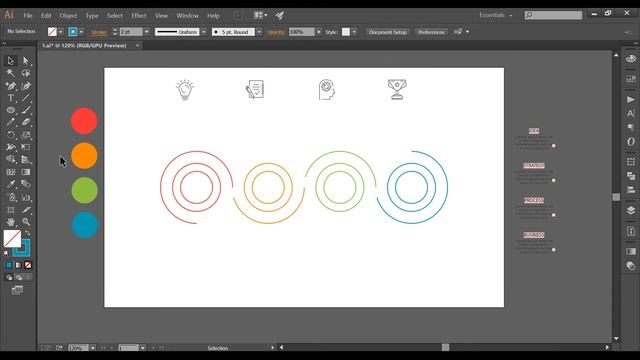The width and height of the screenshot is (640, 360).
Task: Open the fill color dropdown
Action: [61, 32]
